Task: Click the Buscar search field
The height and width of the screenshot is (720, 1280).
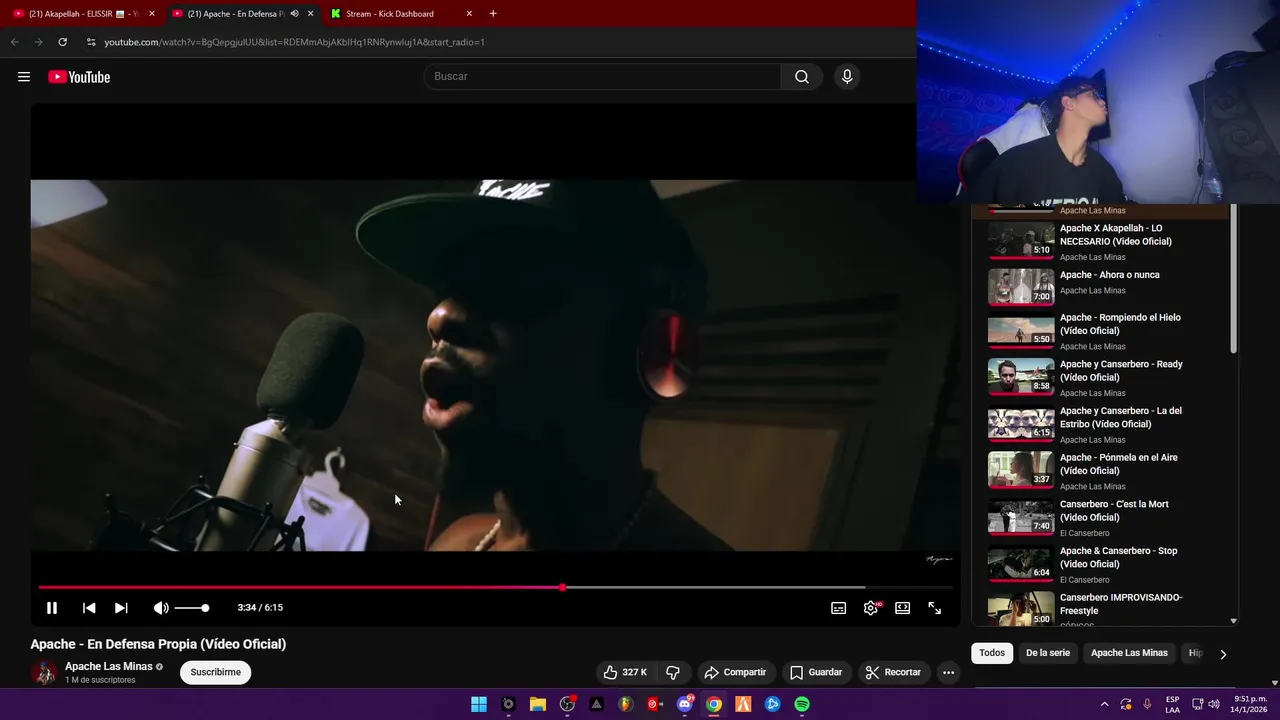Action: pos(603,77)
